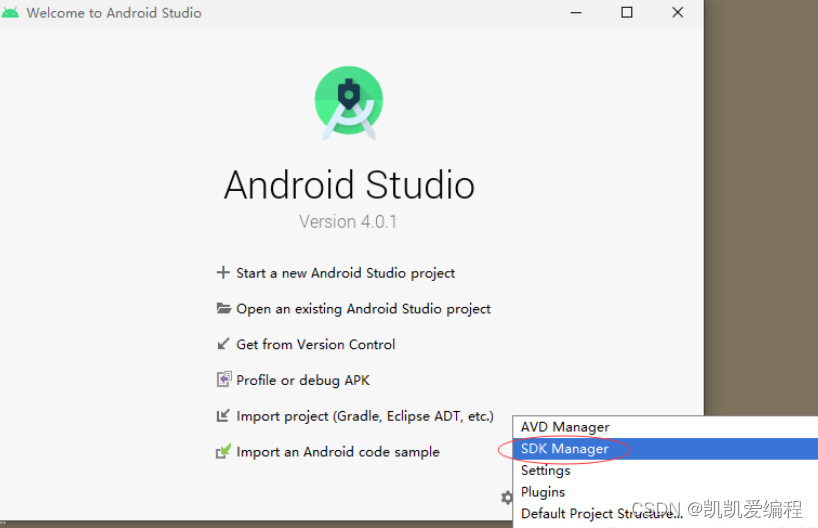Choose Get from Version Control
Image resolution: width=818 pixels, height=528 pixels.
pyautogui.click(x=316, y=344)
